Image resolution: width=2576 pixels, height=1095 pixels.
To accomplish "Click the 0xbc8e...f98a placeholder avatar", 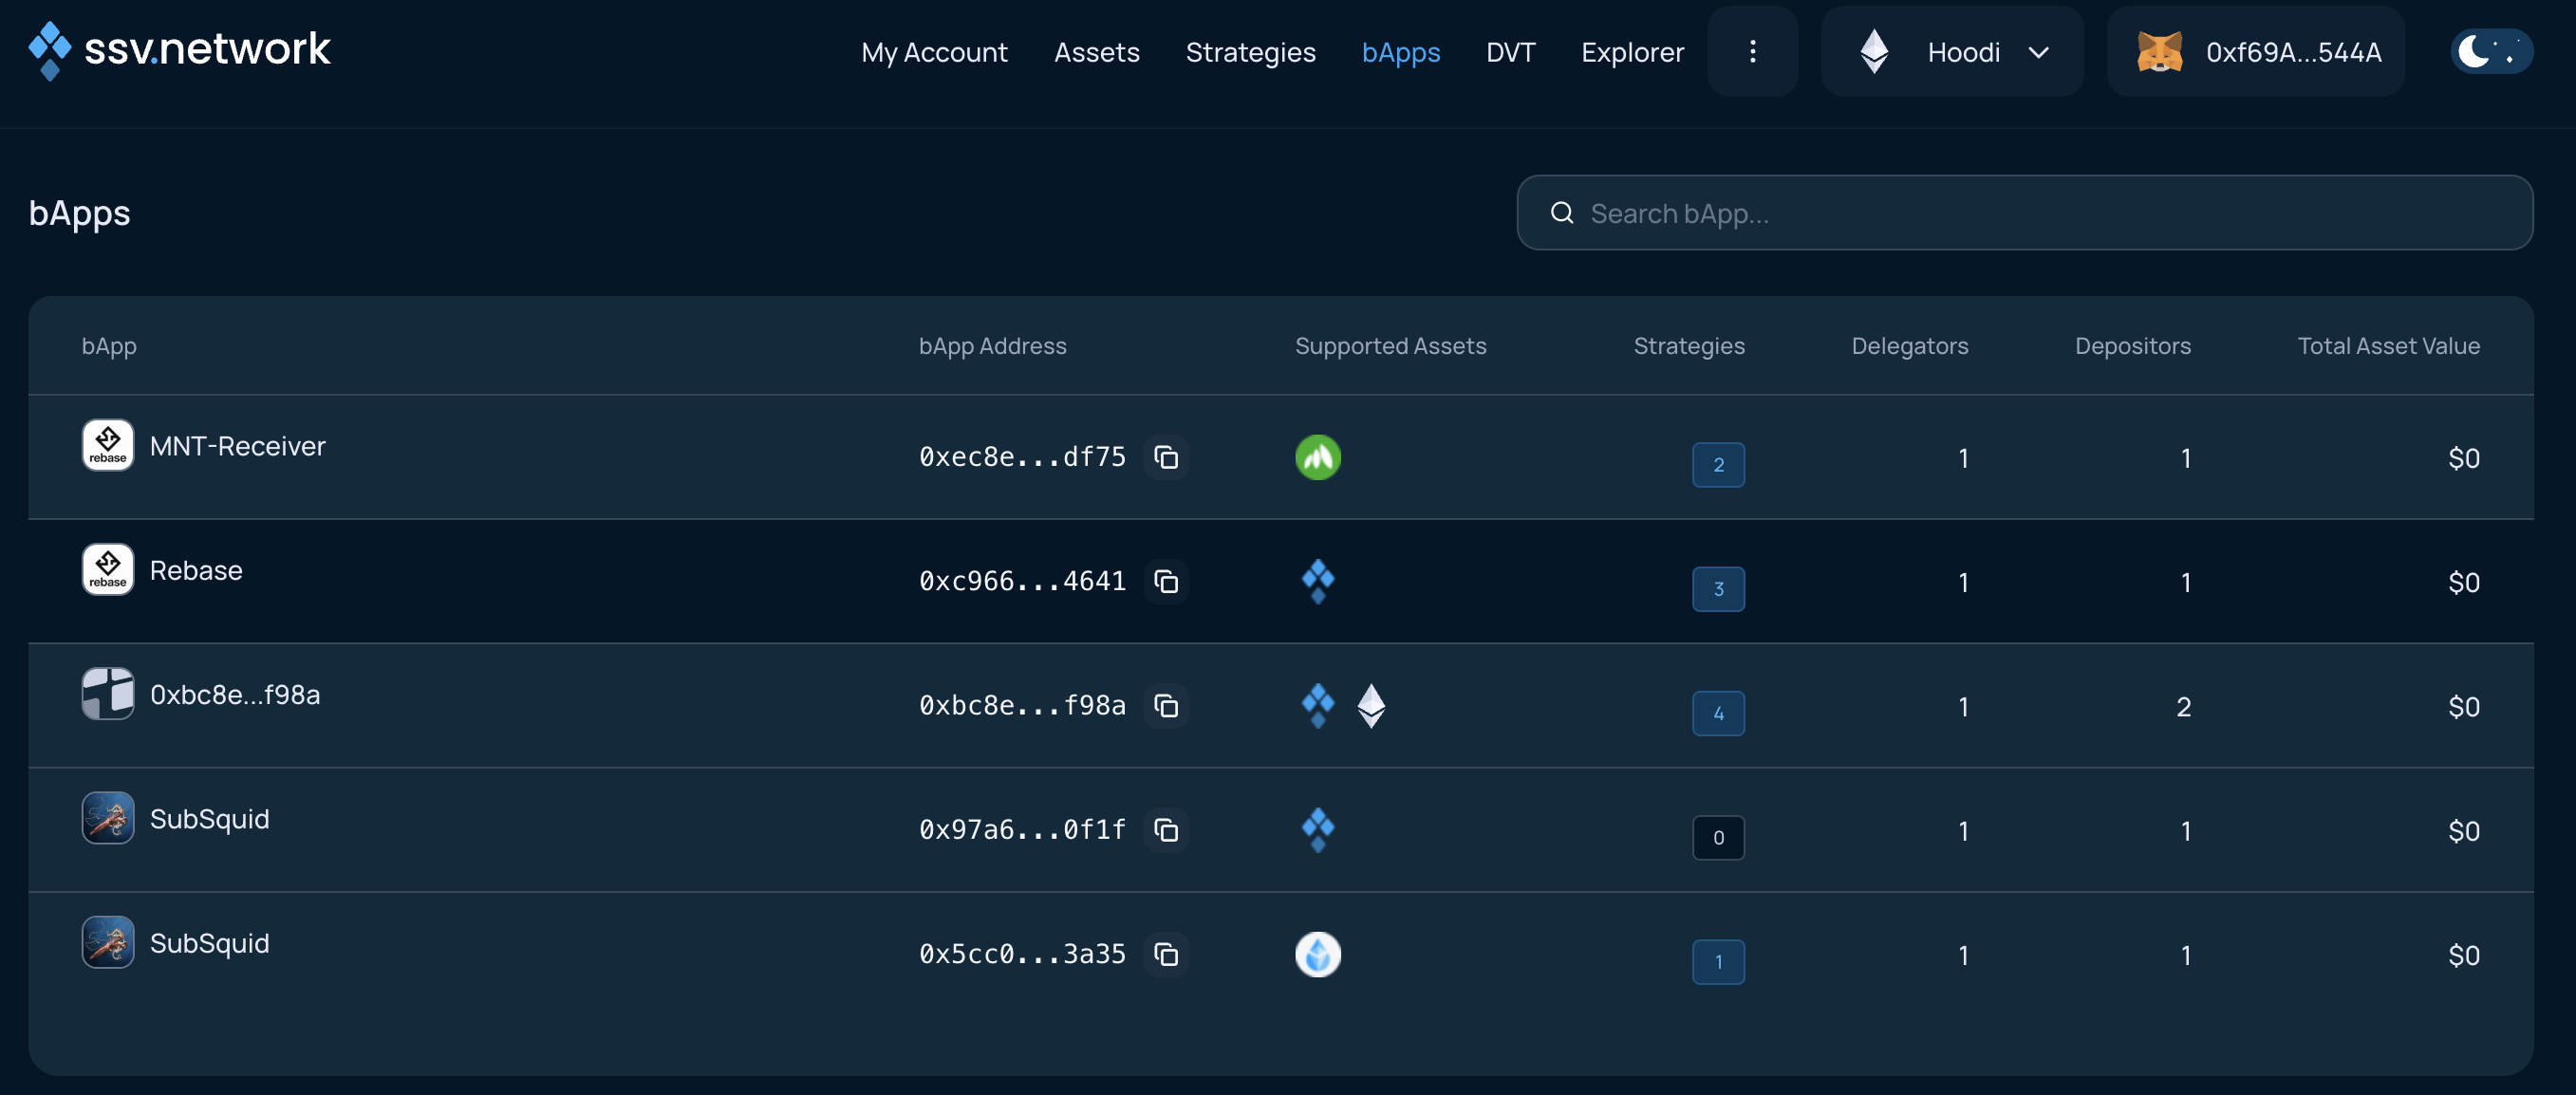I will point(108,693).
